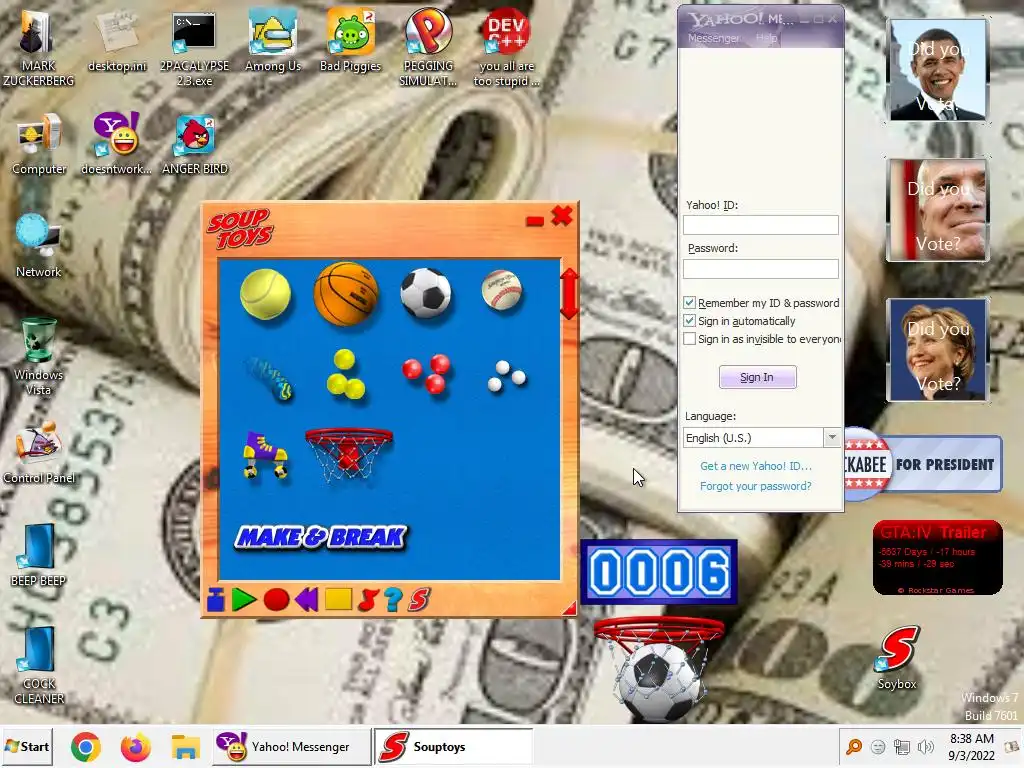This screenshot has width=1024, height=768.
Task: Open the Soybox desktop shortcut
Action: tap(897, 658)
